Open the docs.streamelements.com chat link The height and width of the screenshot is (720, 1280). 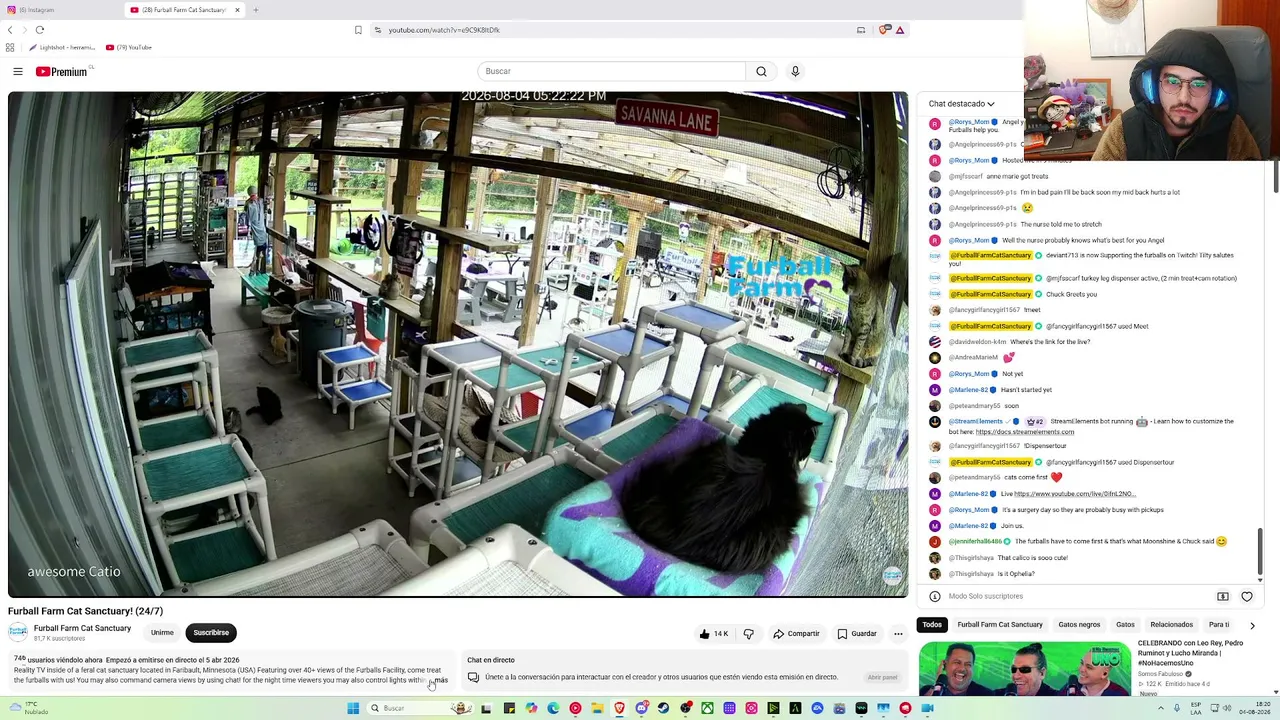(1024, 432)
